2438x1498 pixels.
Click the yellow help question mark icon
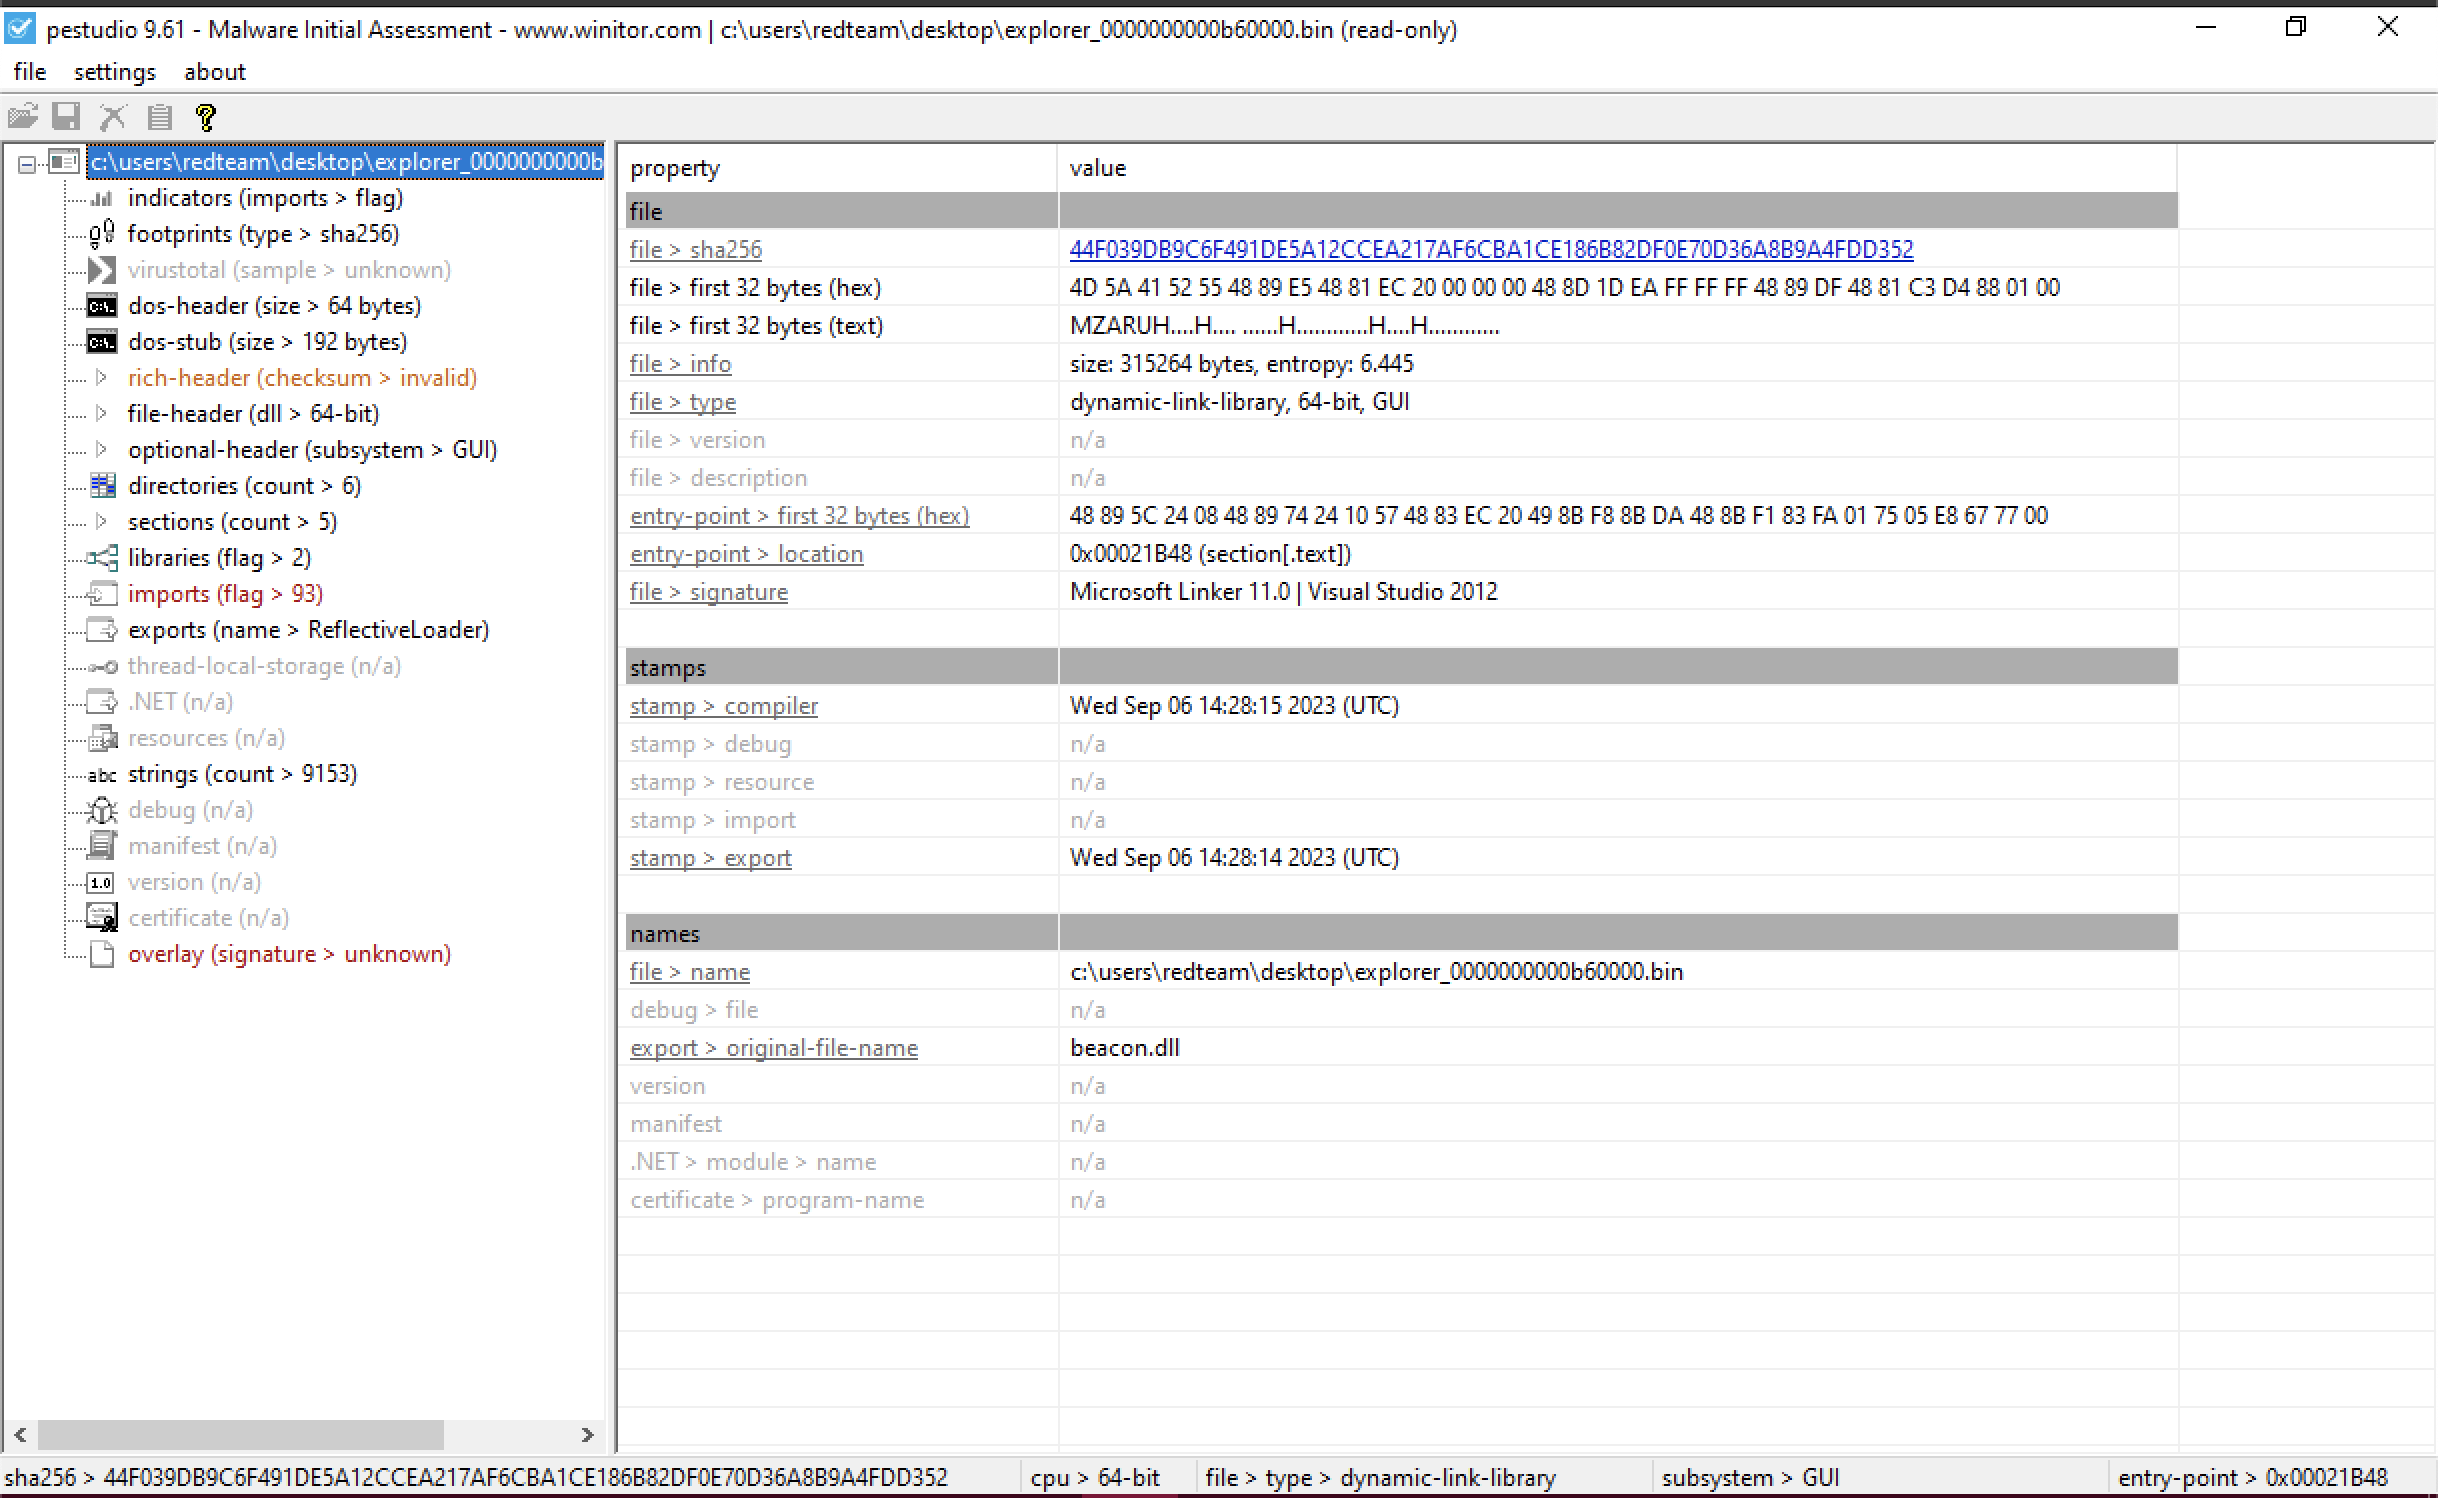(206, 117)
